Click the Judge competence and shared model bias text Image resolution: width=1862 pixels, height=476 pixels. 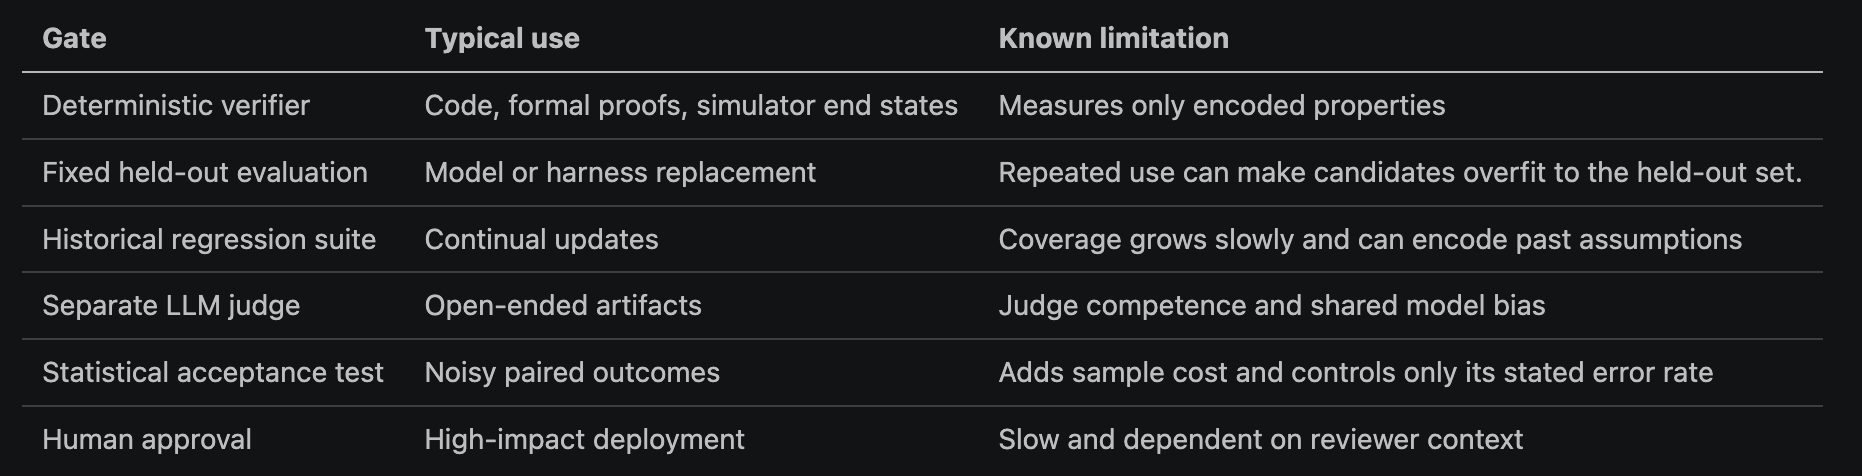(x=1272, y=305)
